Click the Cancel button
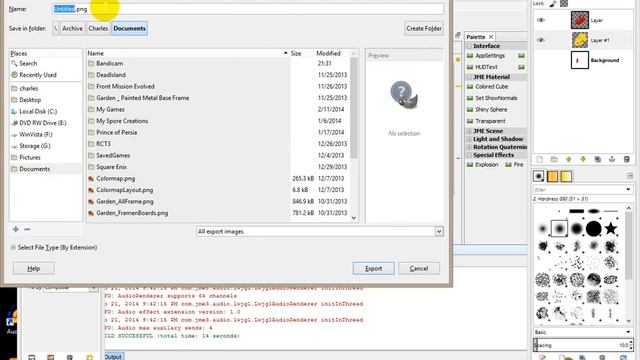Screen dimensions: 640x360 (419, 269)
